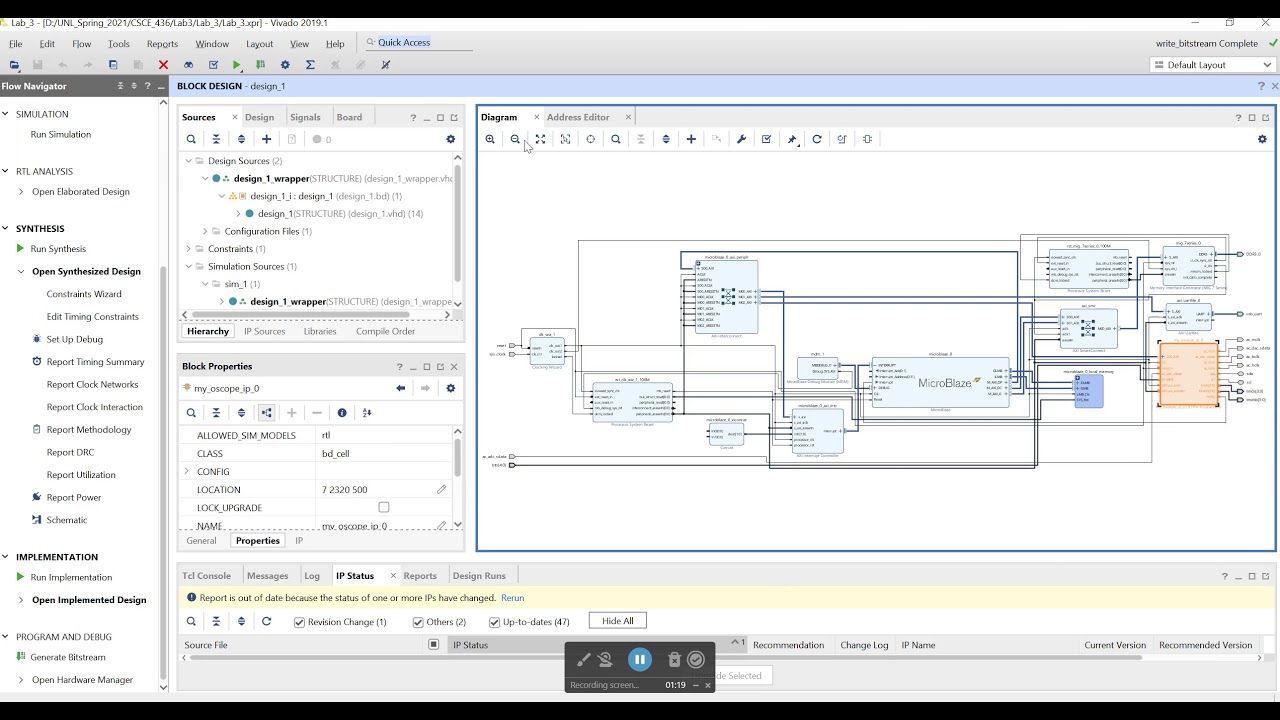Click the Hide All button

[618, 621]
